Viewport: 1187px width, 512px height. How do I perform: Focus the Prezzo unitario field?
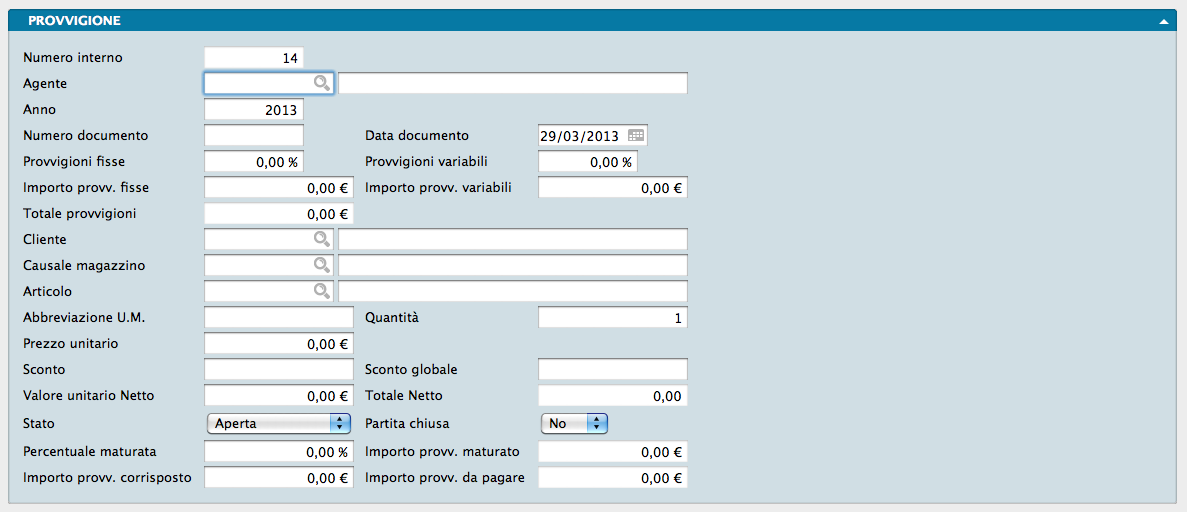(278, 344)
